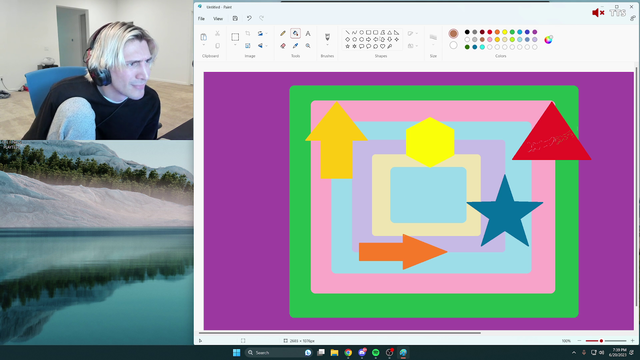Viewport: 640px width, 360px height.
Task: Choose the cyan custom color swatch
Action: pyautogui.click(x=482, y=47)
